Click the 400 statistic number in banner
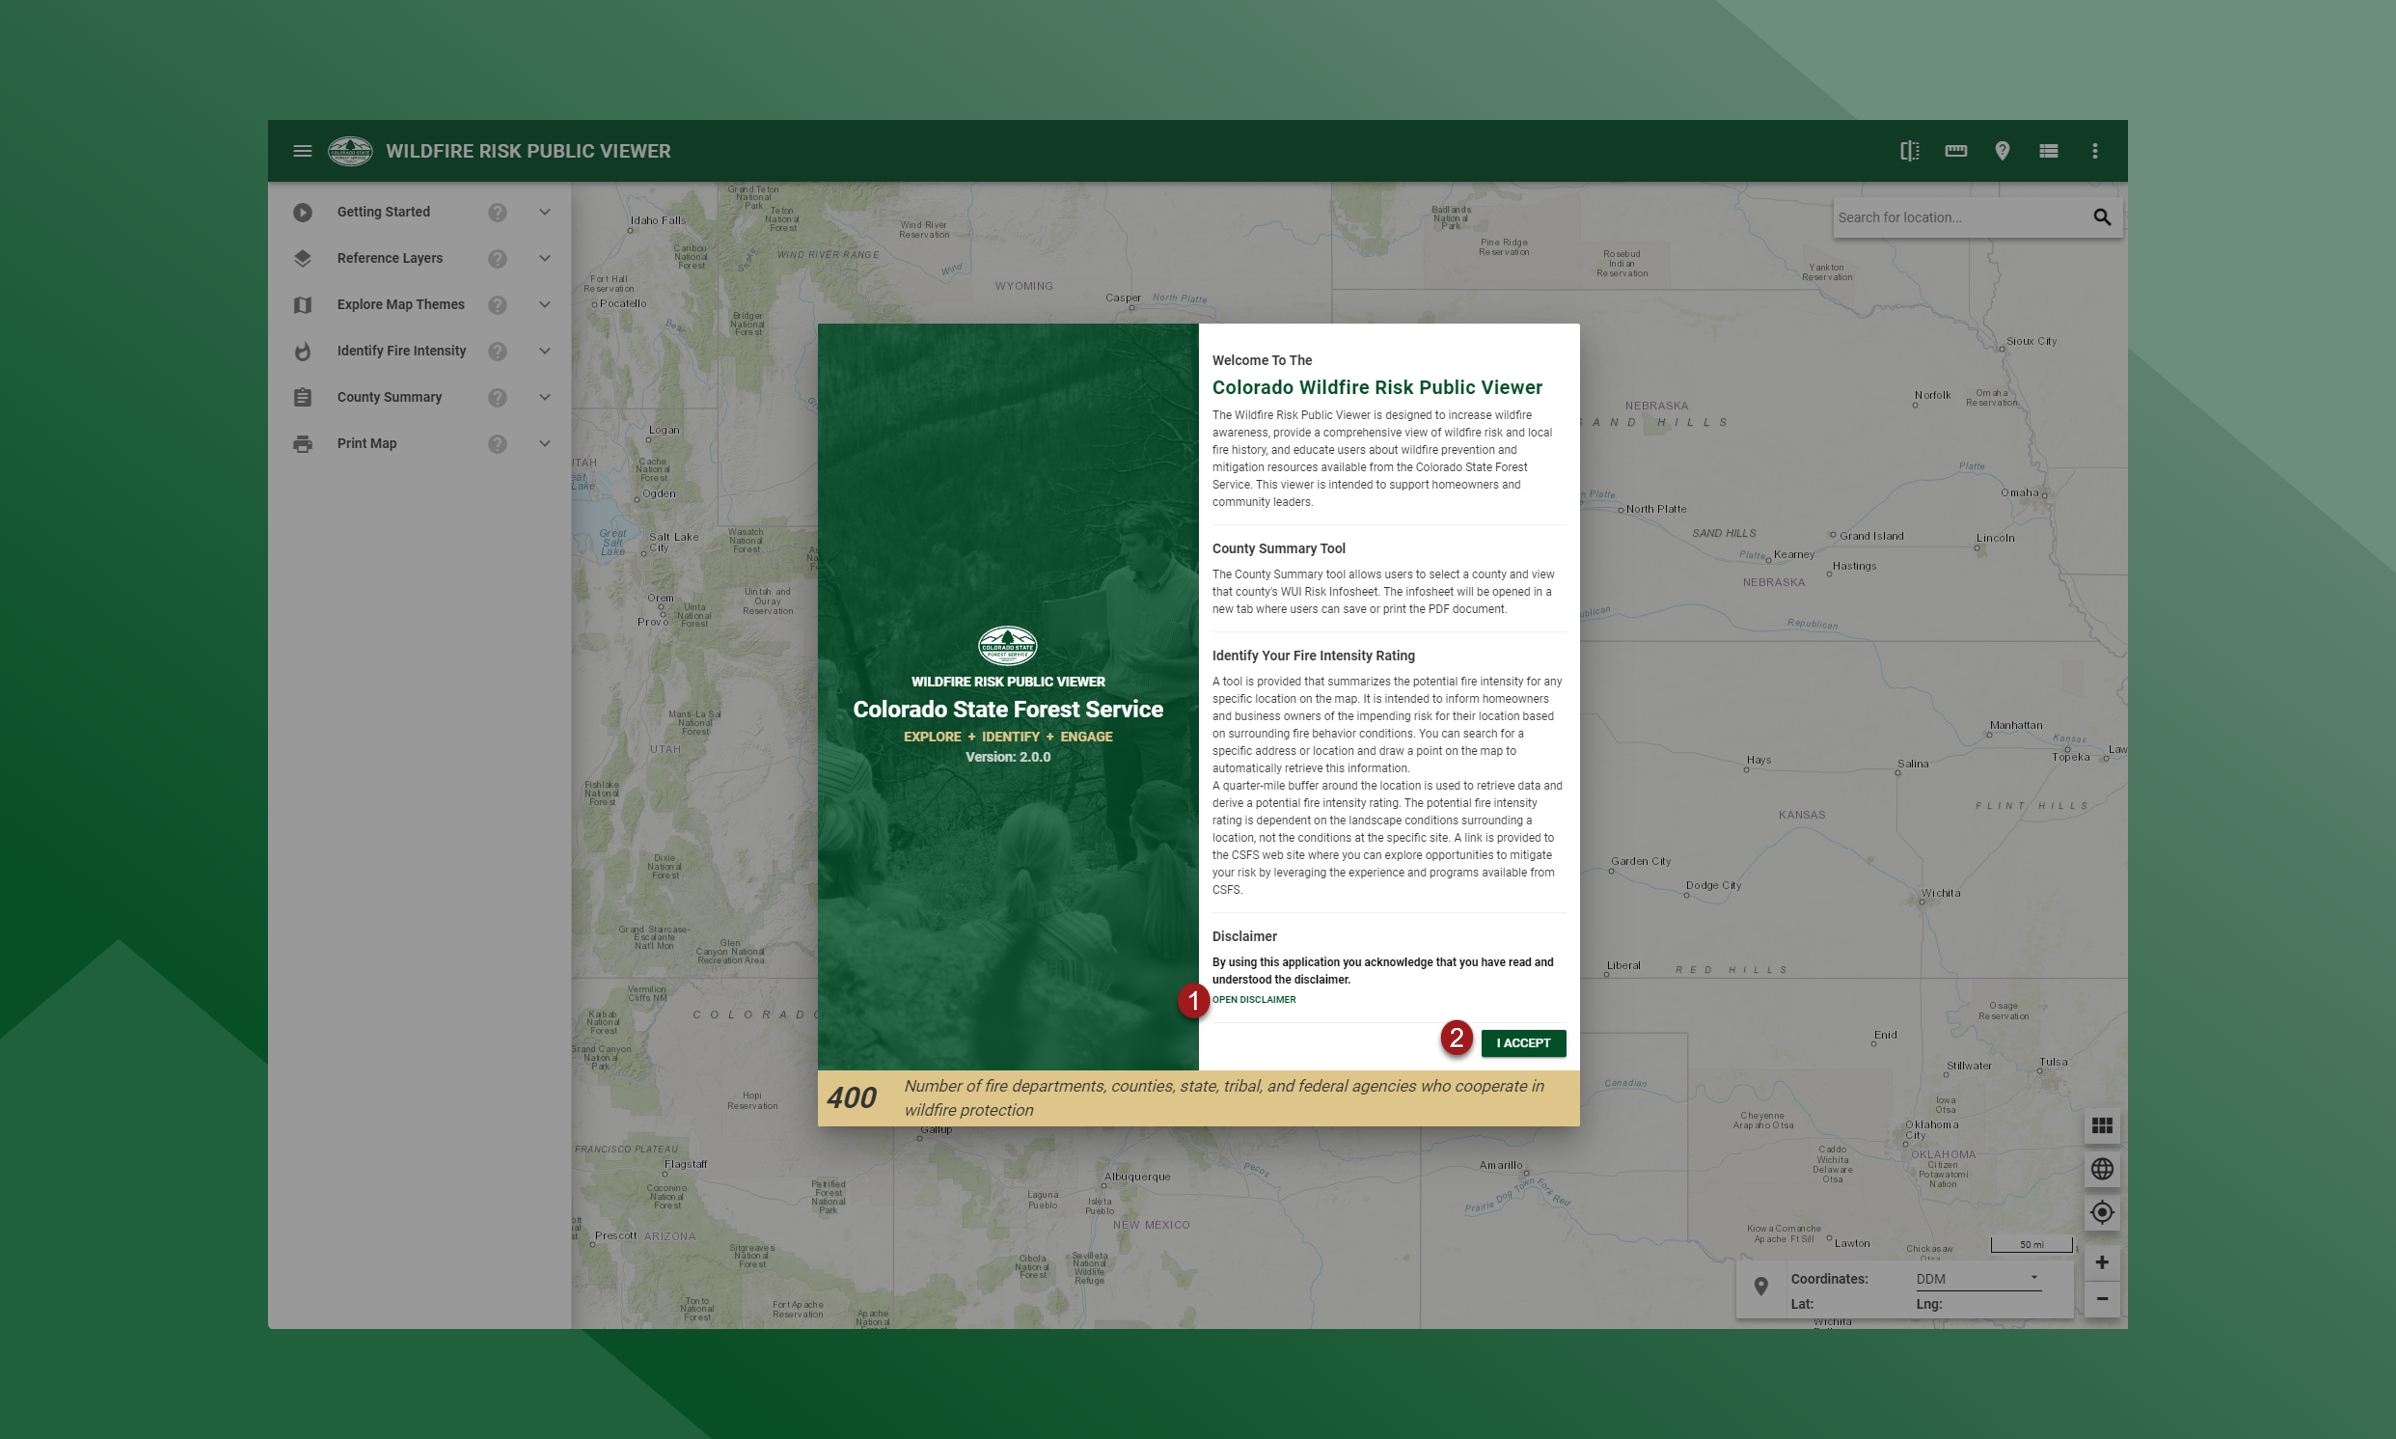 tap(852, 1098)
